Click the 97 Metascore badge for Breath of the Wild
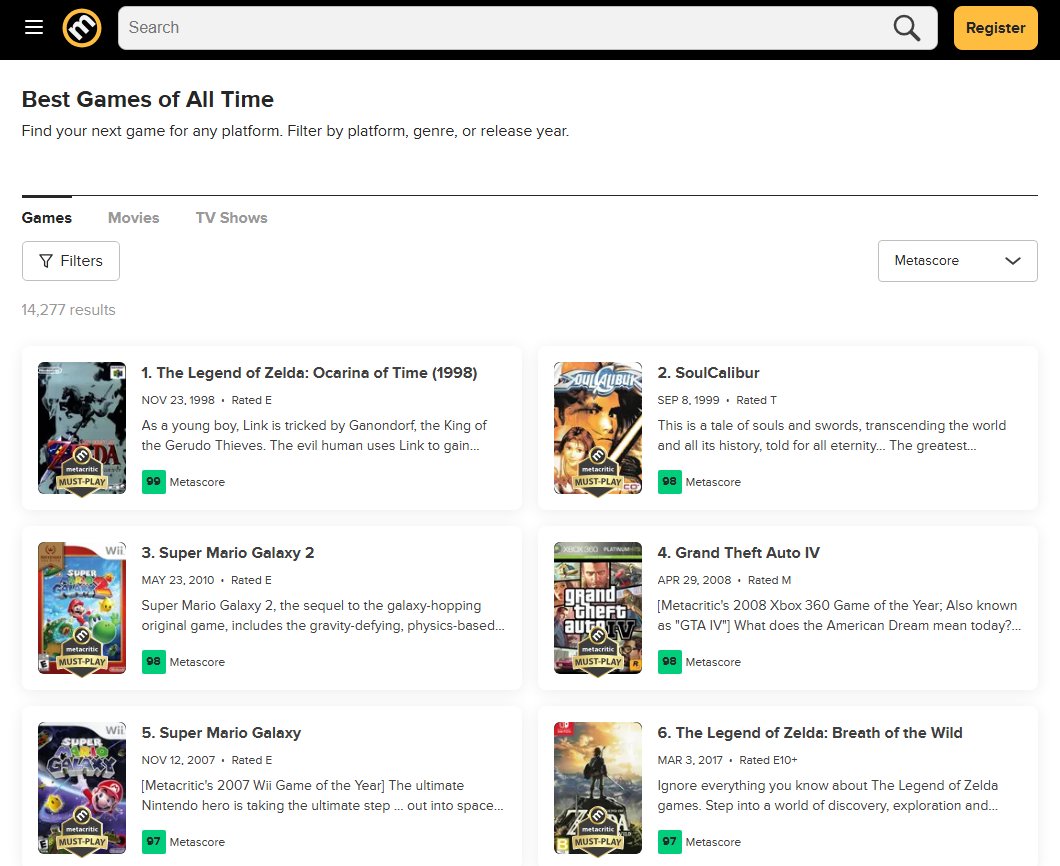1060x866 pixels. pyautogui.click(x=669, y=842)
